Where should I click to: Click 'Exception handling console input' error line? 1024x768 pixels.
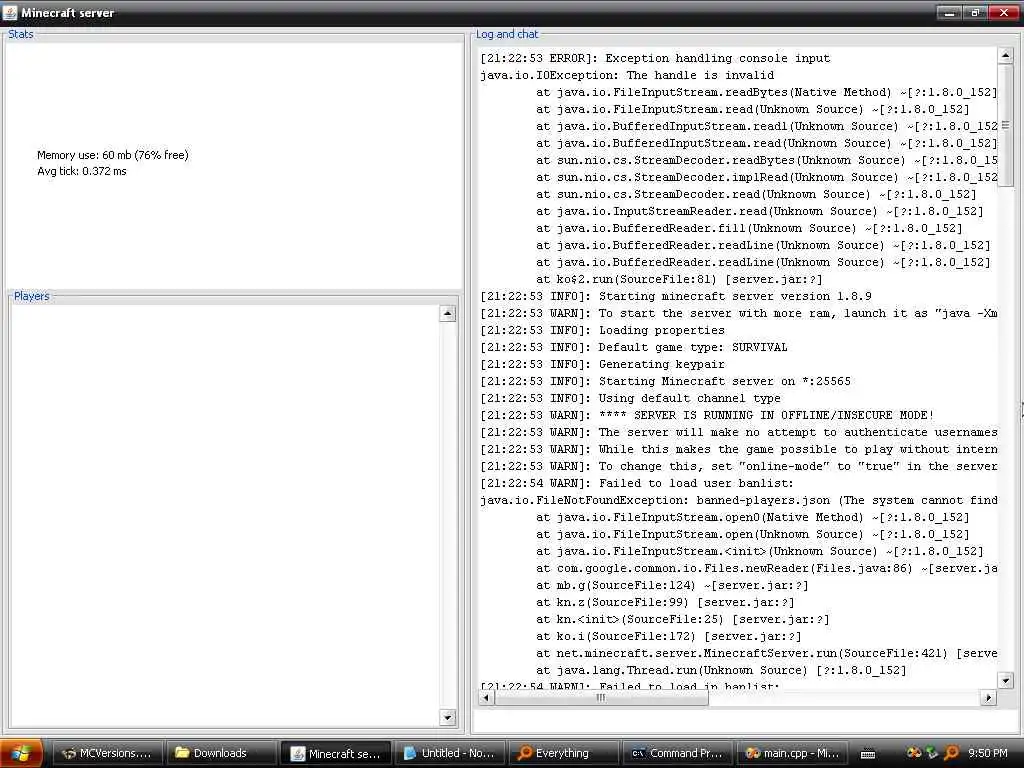click(x=655, y=58)
